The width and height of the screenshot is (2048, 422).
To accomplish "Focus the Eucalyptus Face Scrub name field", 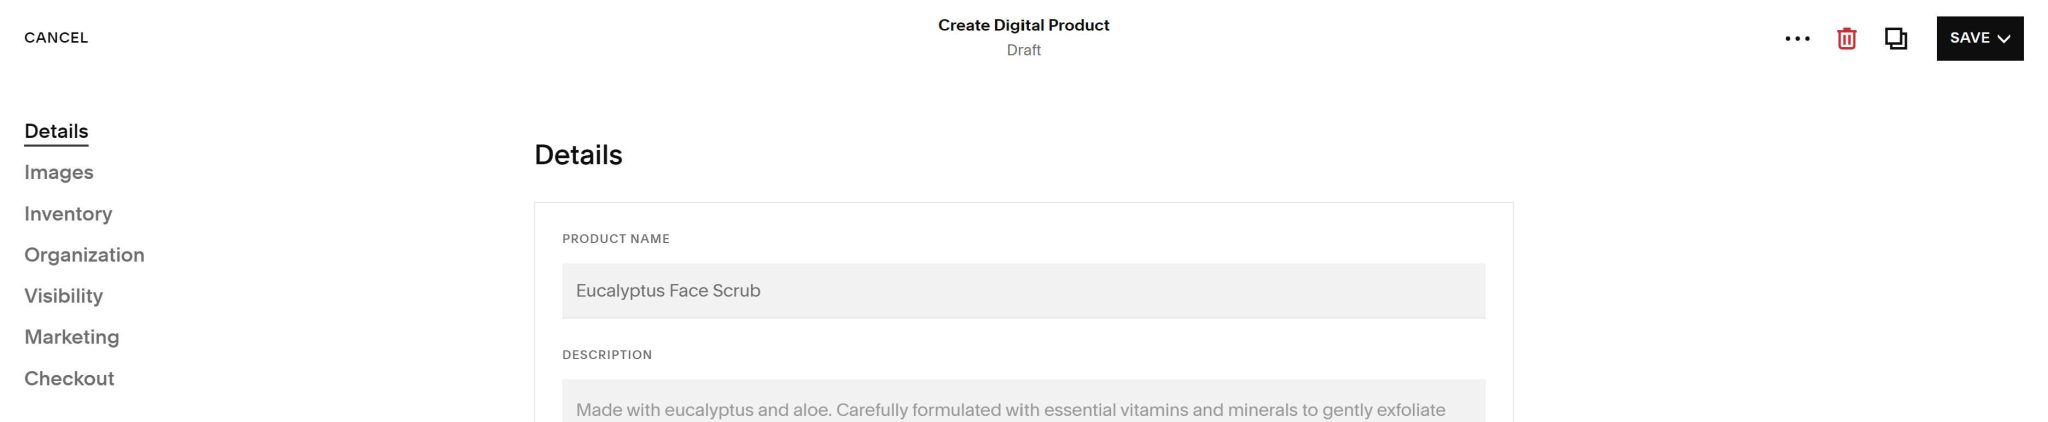I will tap(1023, 291).
